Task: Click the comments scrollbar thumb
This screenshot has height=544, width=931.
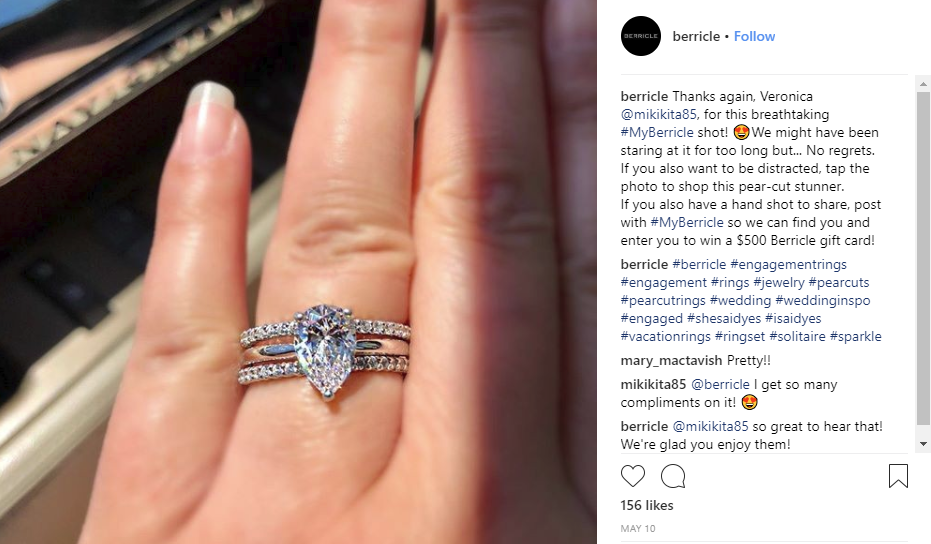Action: [923, 259]
